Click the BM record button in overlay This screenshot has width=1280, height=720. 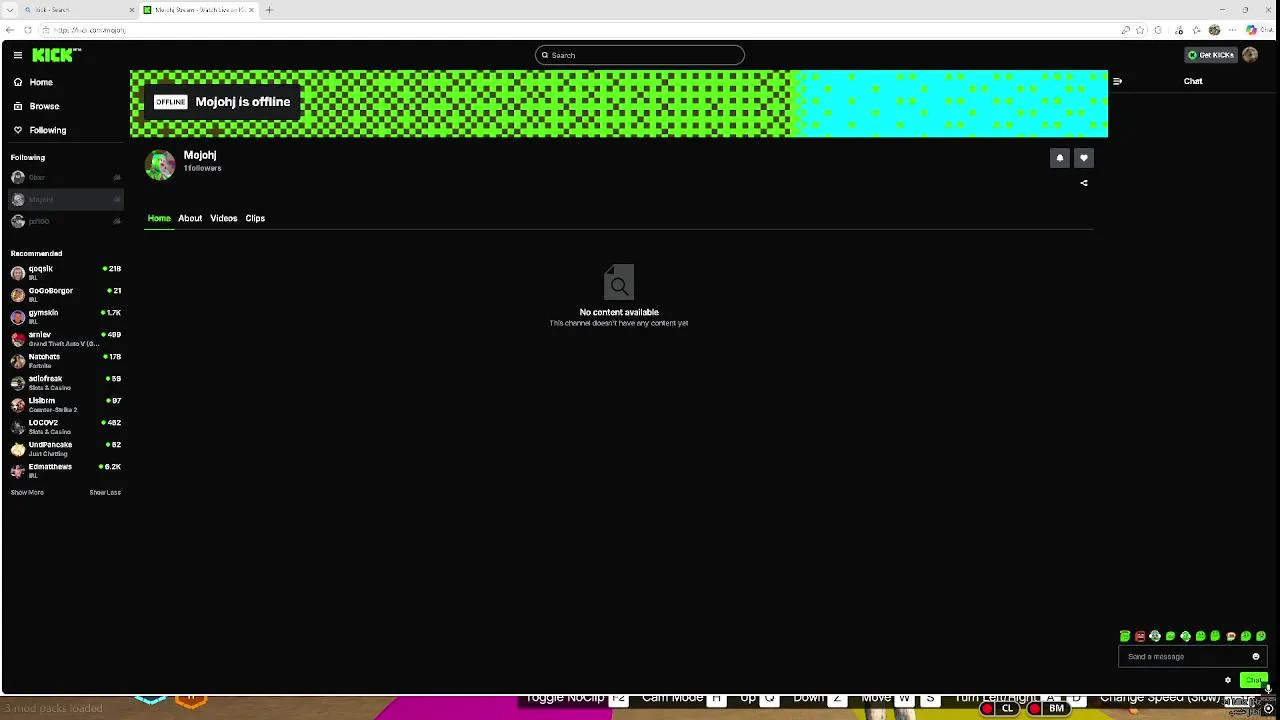pyautogui.click(x=1047, y=708)
